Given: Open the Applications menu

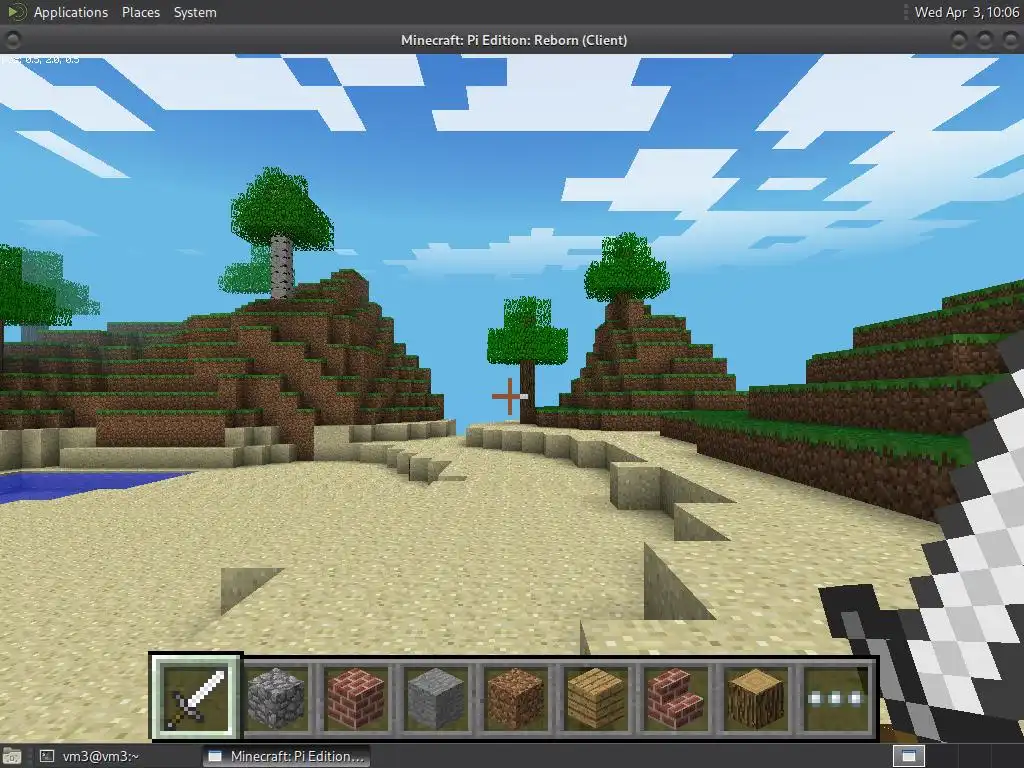Looking at the screenshot, I should 71,12.
